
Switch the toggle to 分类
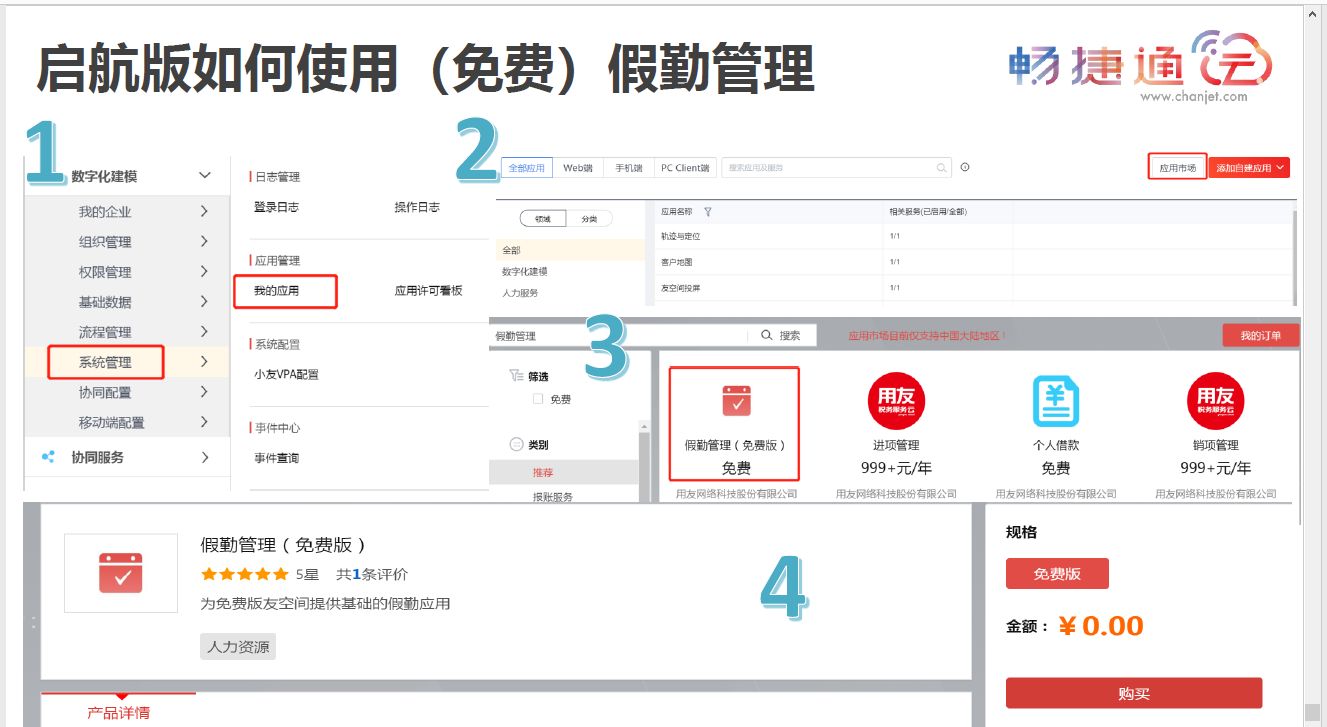590,219
